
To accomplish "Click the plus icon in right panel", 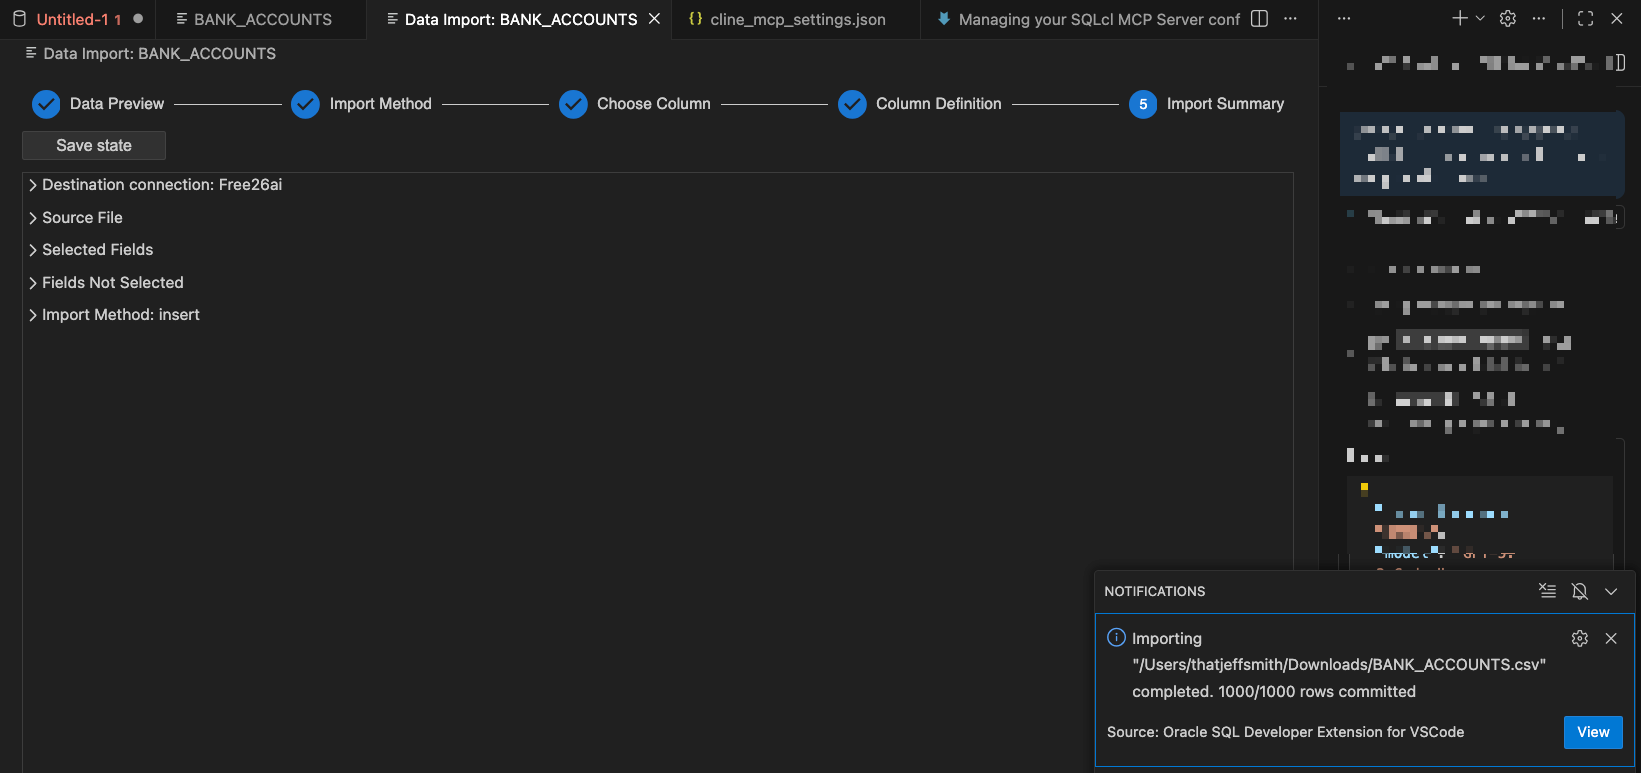I will (1460, 19).
